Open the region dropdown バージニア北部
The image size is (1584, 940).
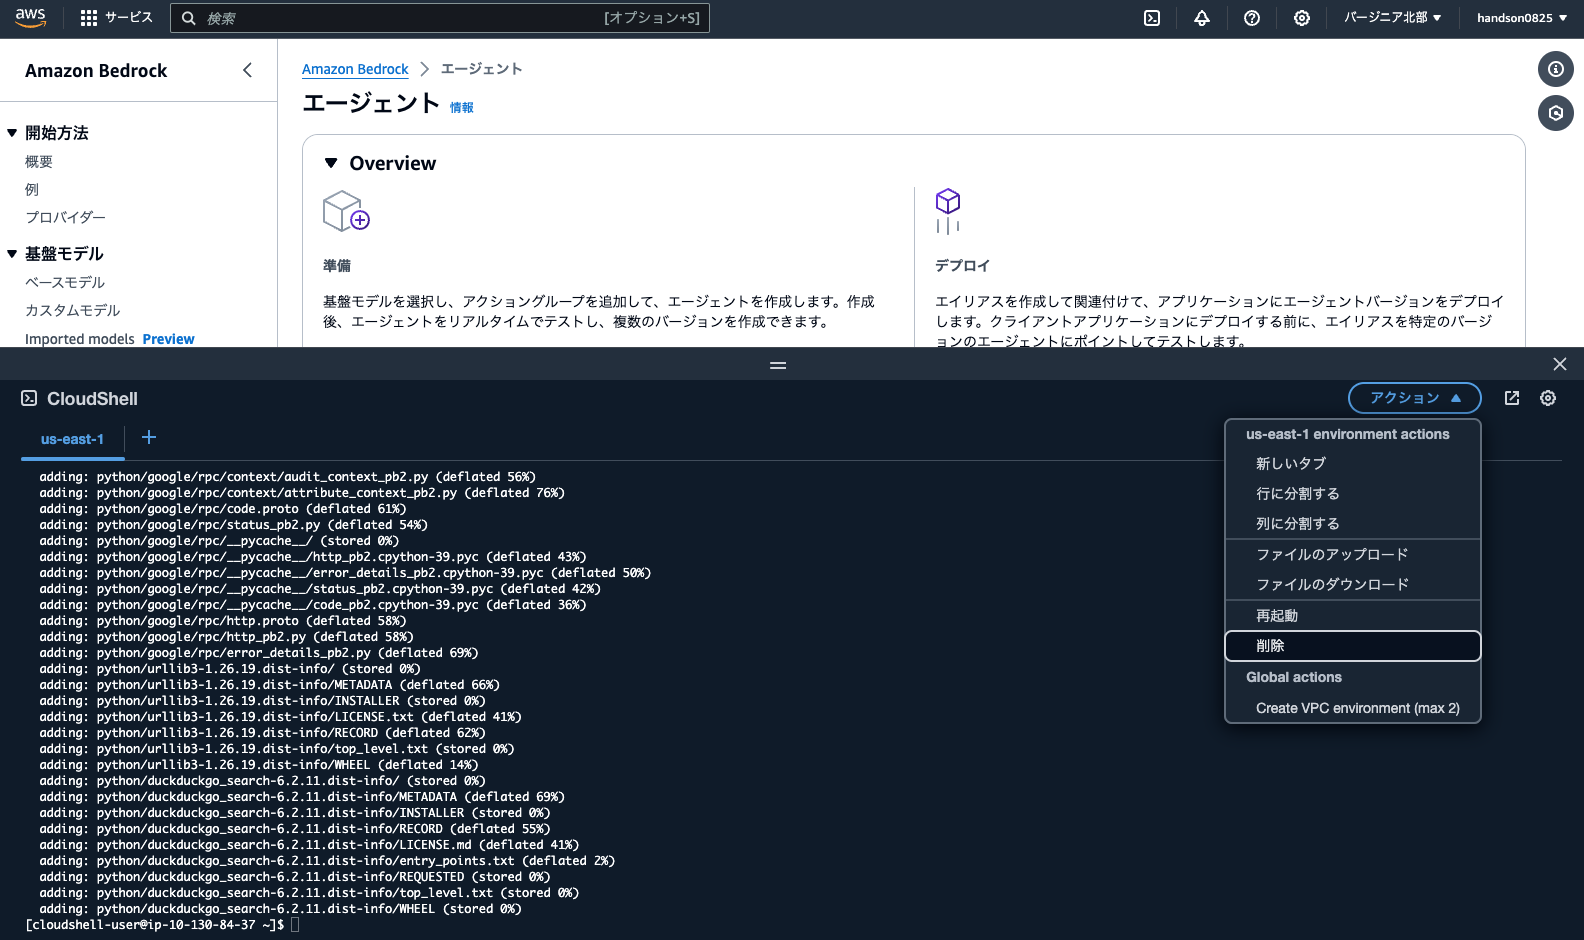tap(1392, 18)
